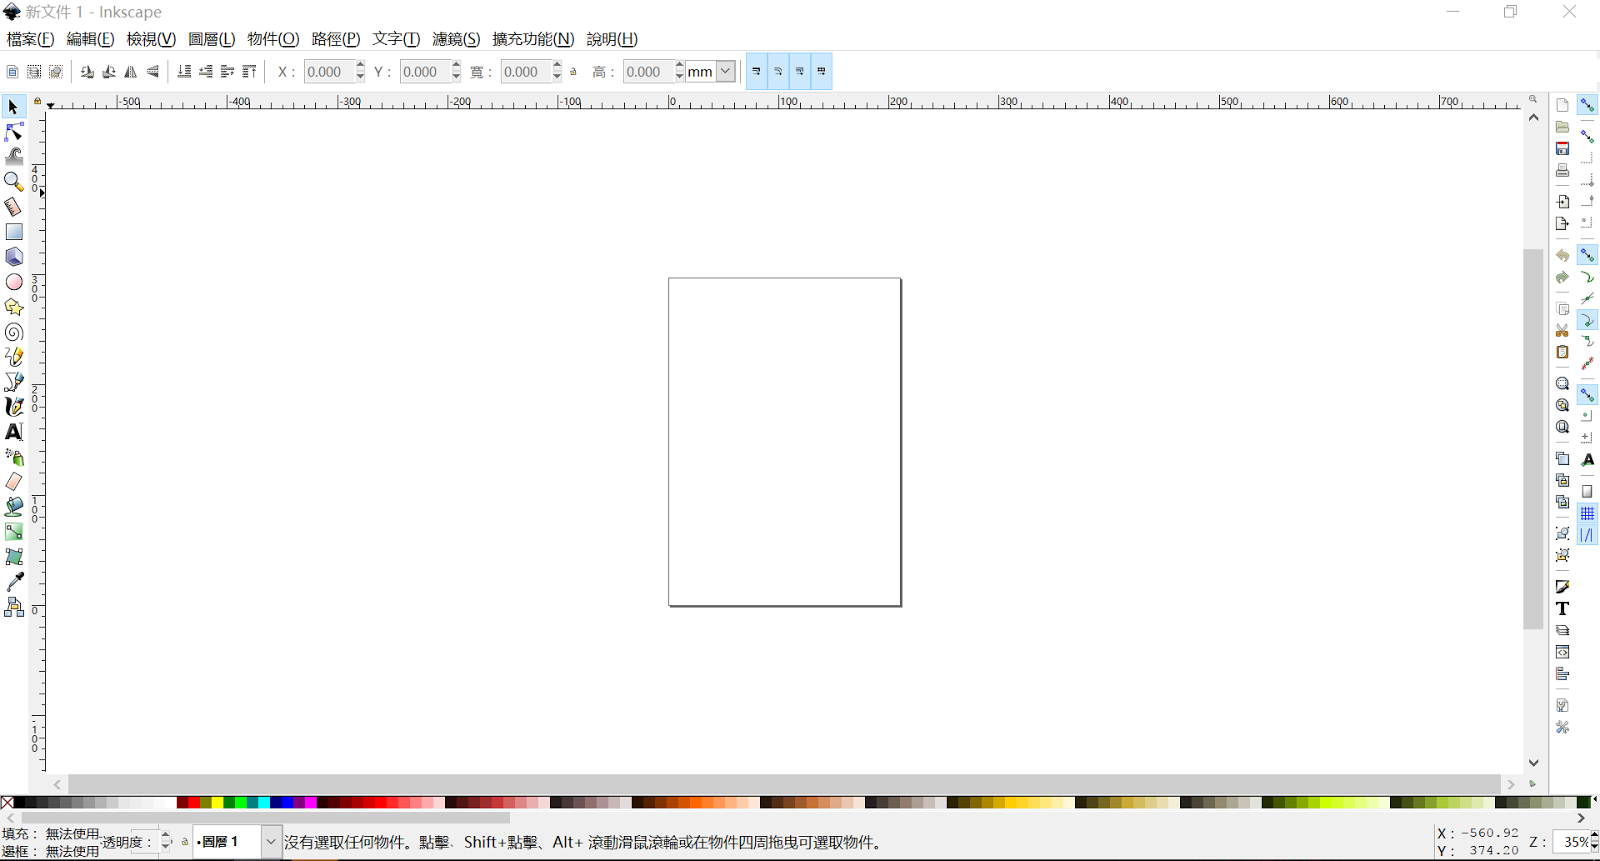Viewport: 1600px width, 861px height.
Task: Toggle Enable snapping at top
Action: point(1587,105)
